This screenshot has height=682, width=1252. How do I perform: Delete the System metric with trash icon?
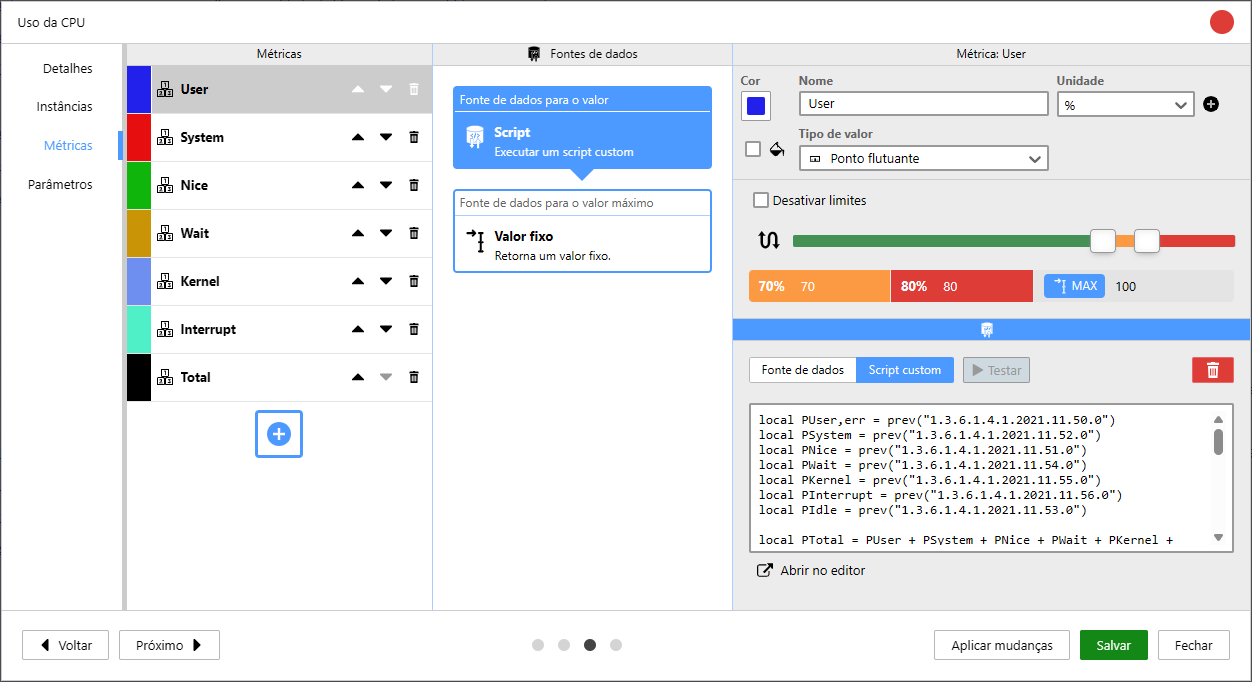click(x=414, y=137)
